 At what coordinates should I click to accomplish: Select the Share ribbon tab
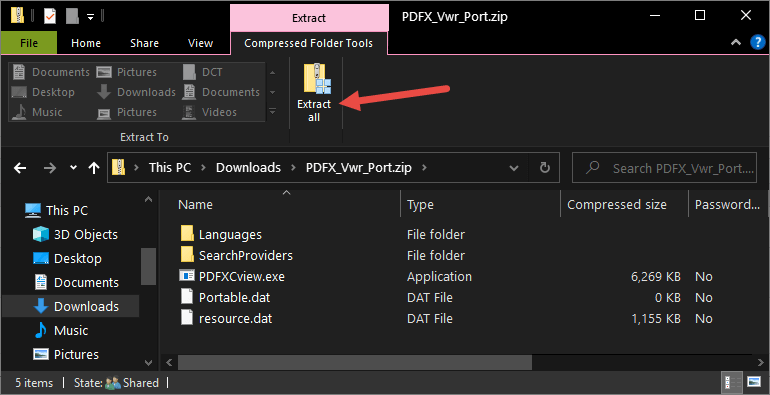[144, 43]
